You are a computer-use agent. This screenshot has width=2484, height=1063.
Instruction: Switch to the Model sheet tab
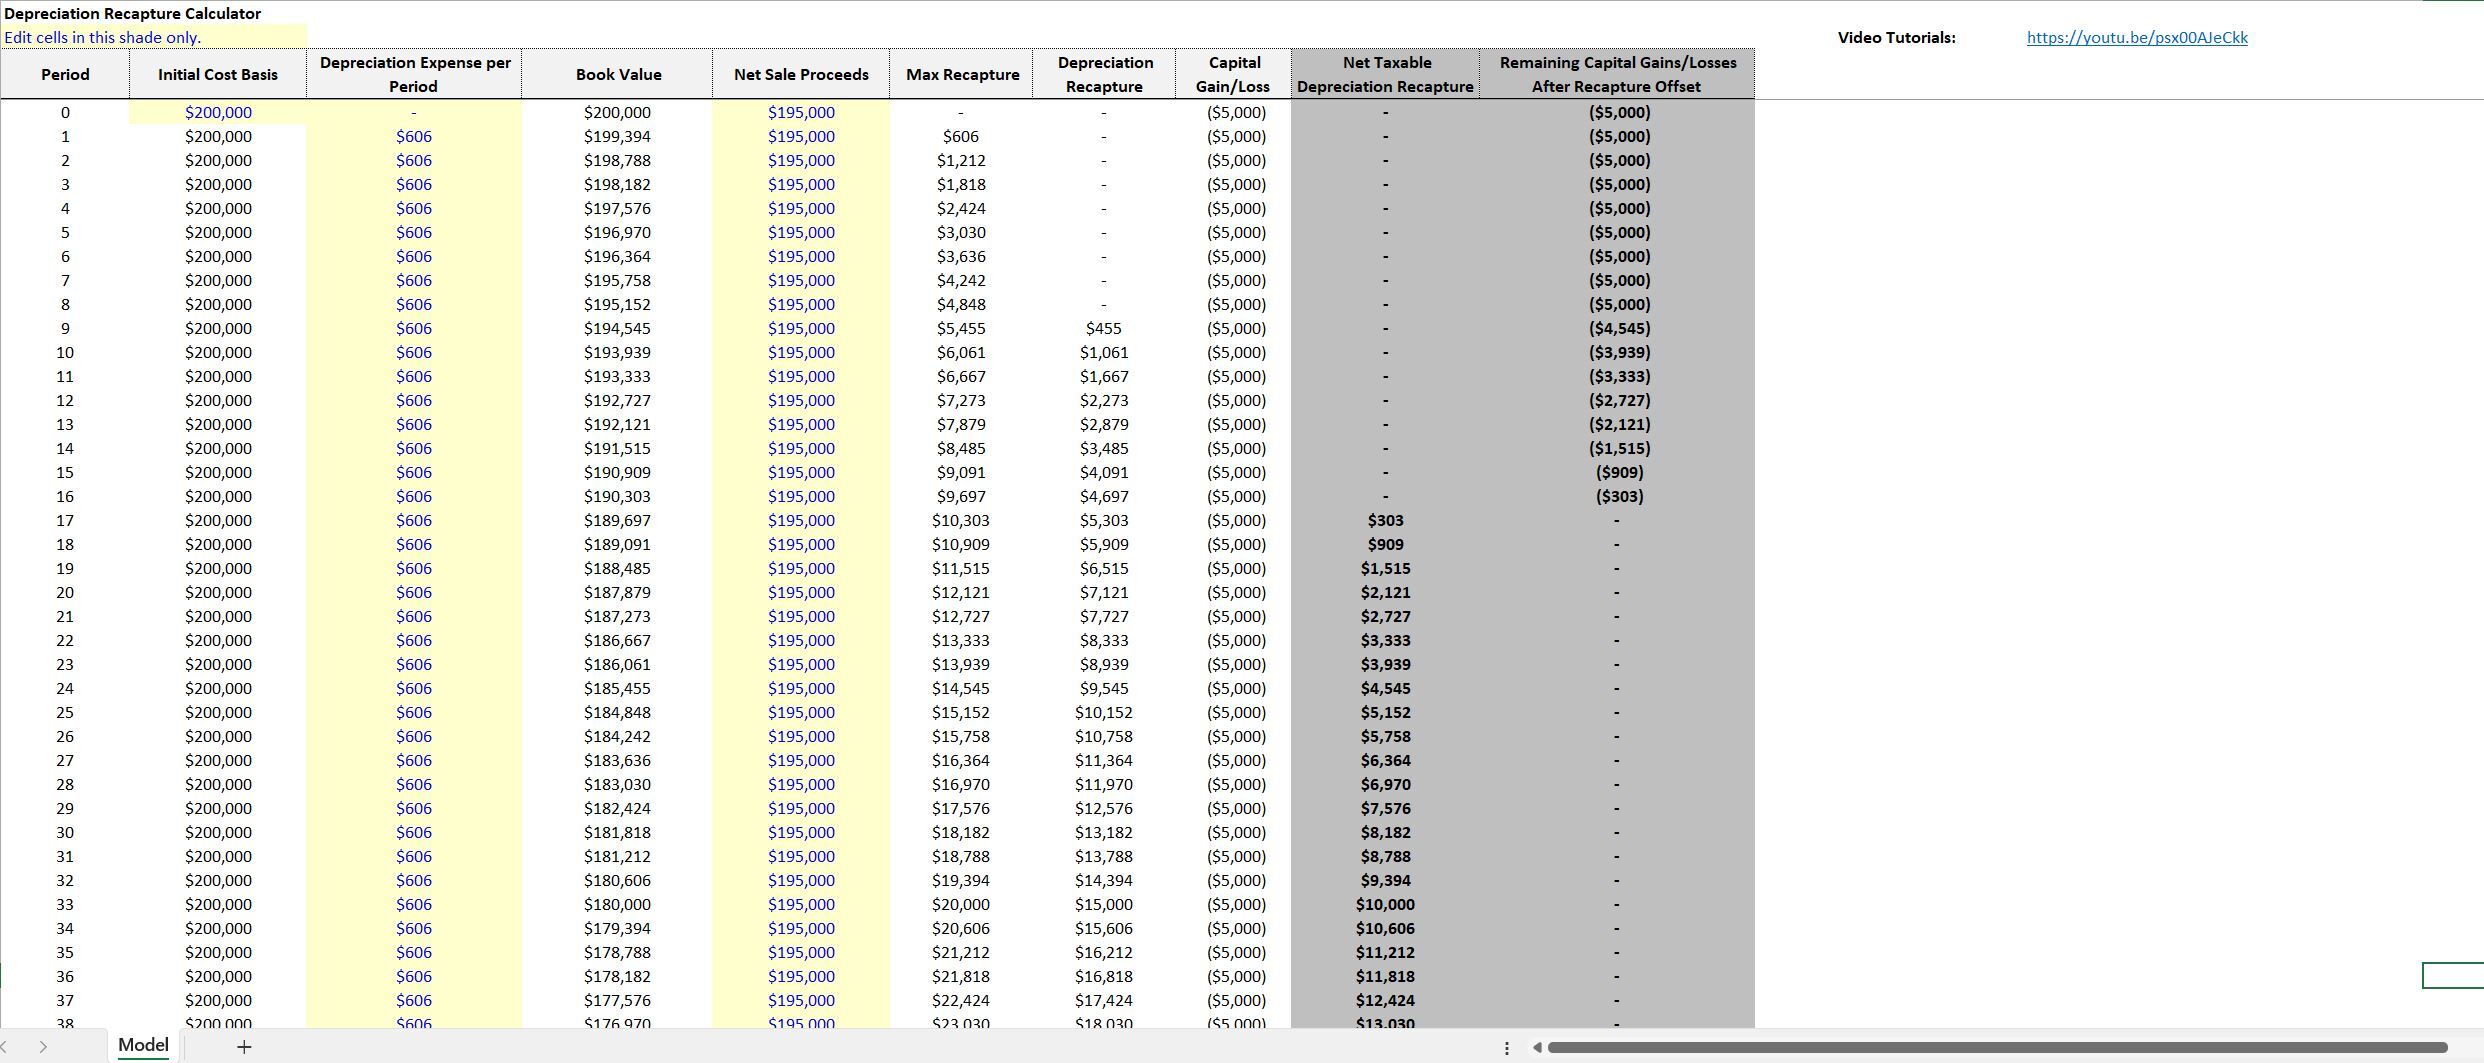pyautogui.click(x=143, y=1045)
